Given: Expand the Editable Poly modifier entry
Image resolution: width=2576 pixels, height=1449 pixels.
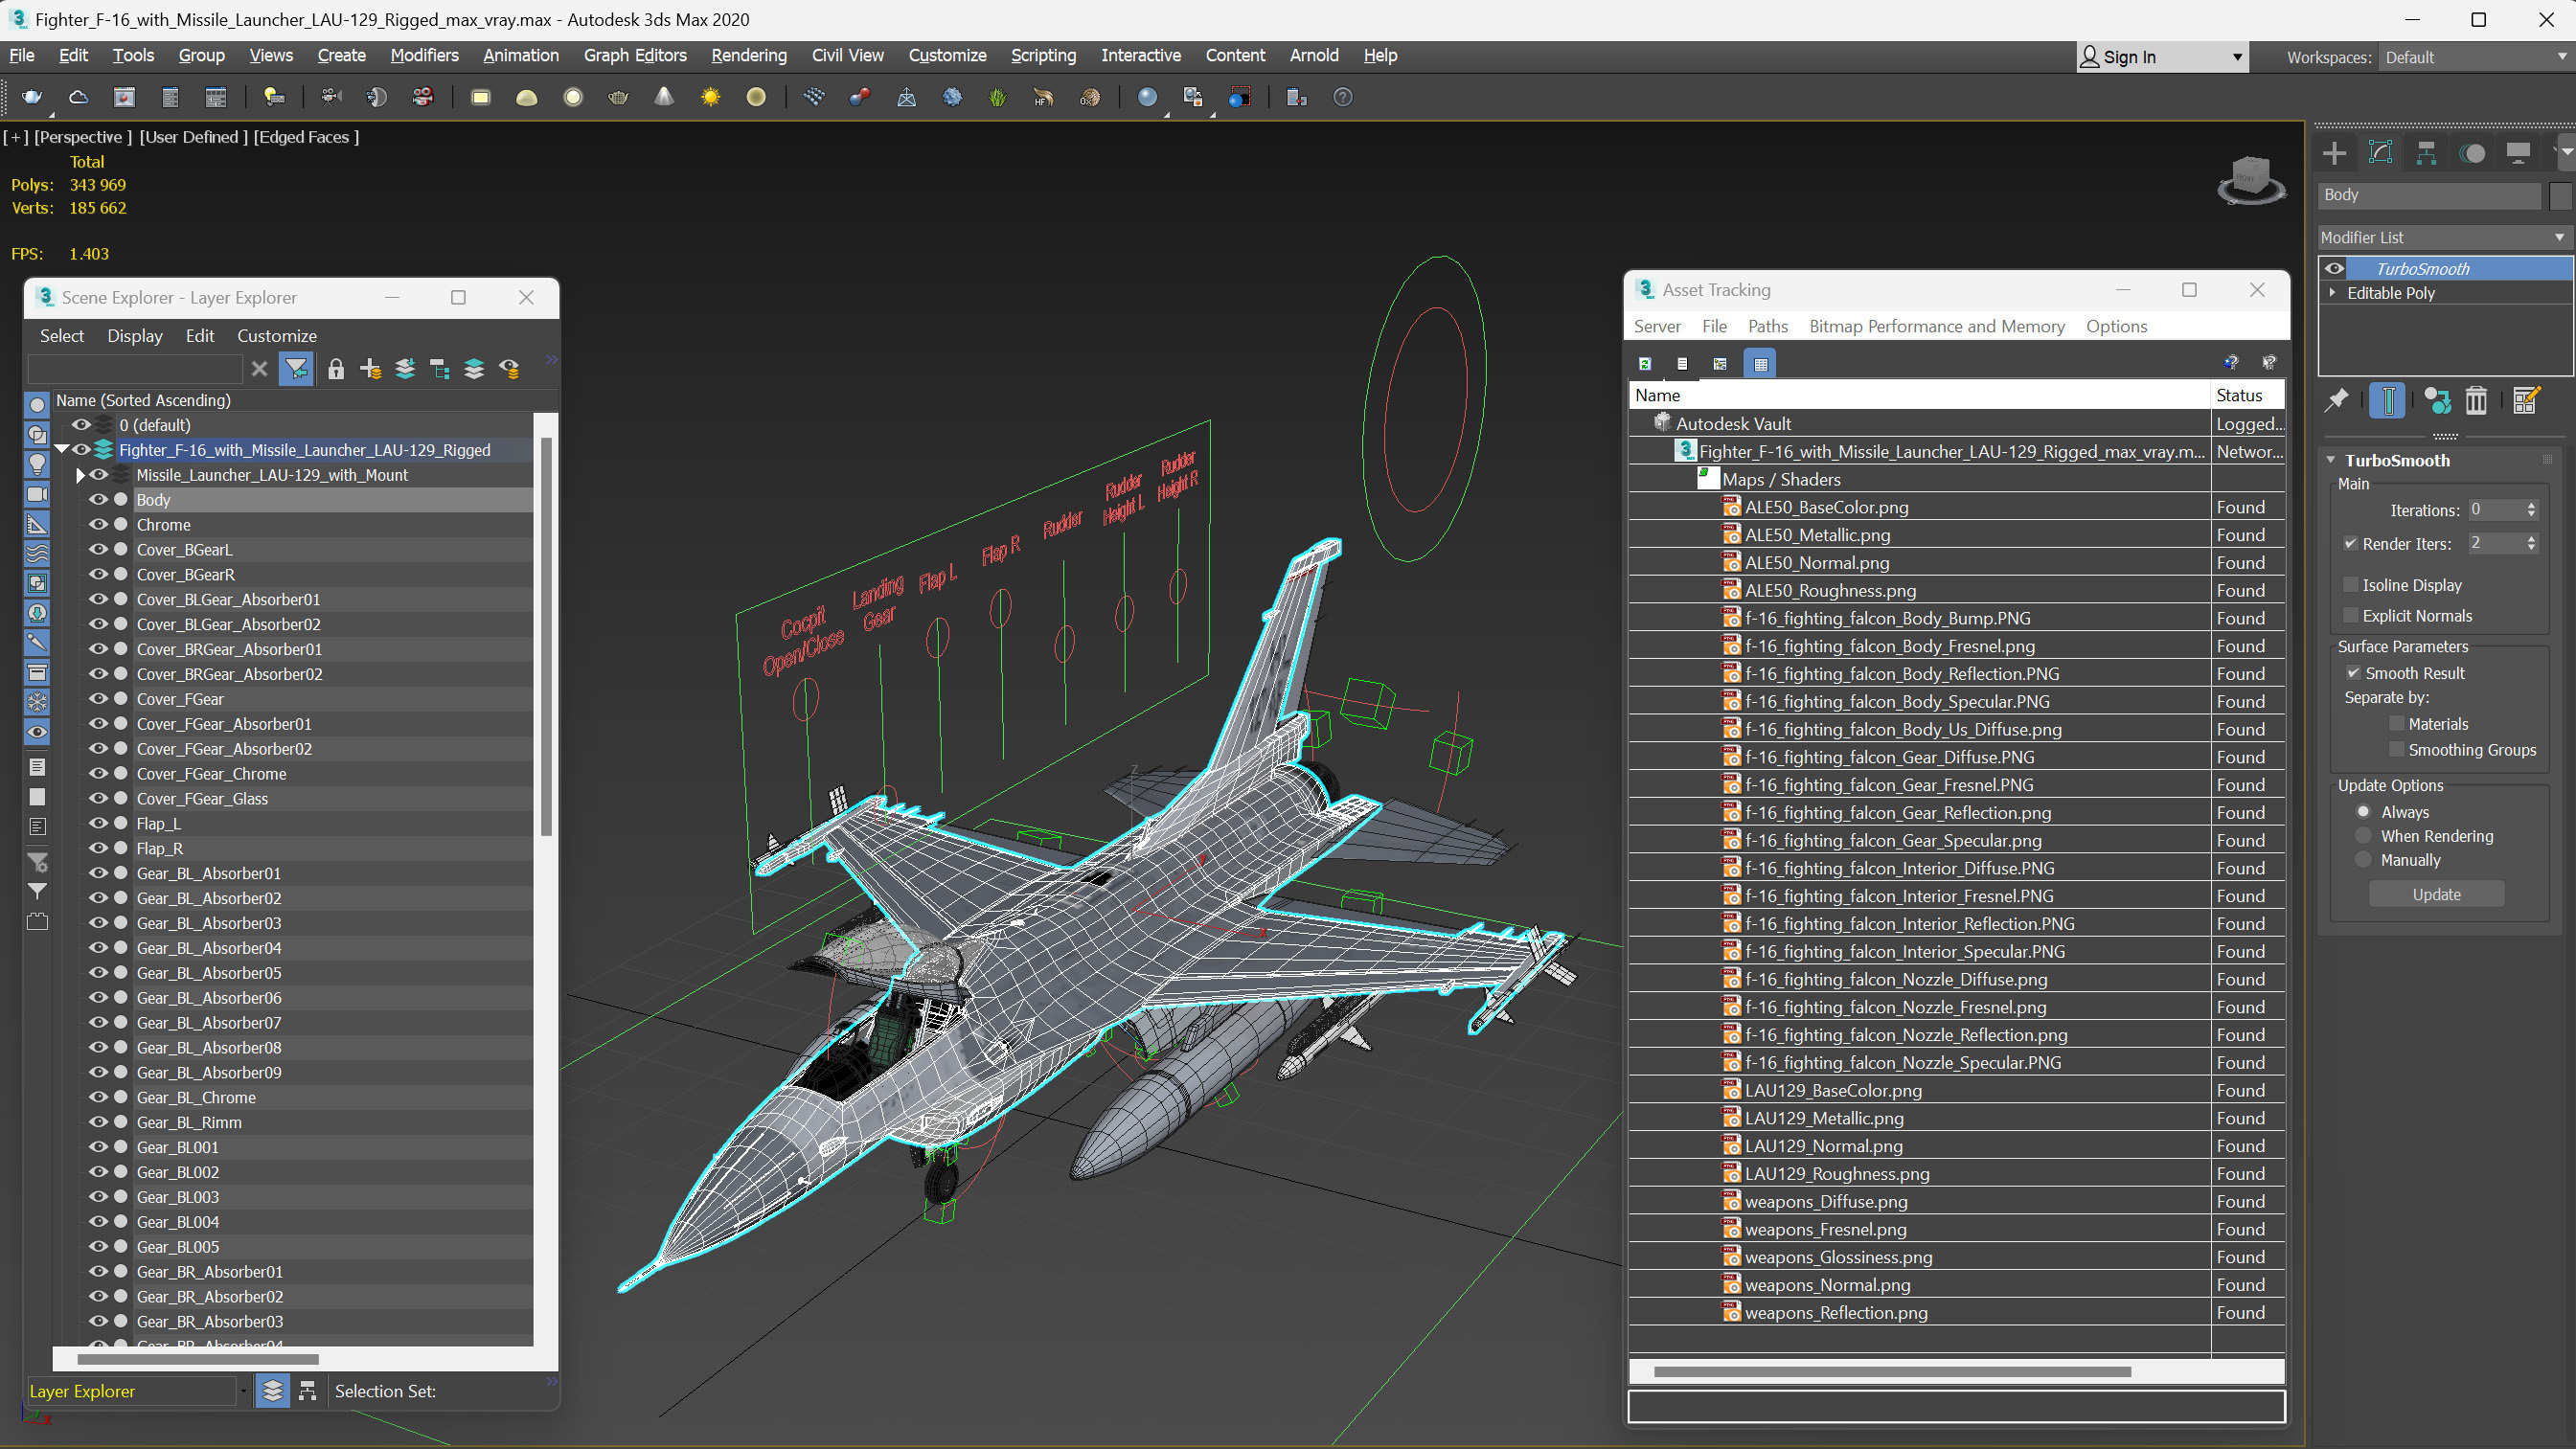Looking at the screenshot, I should (2333, 293).
